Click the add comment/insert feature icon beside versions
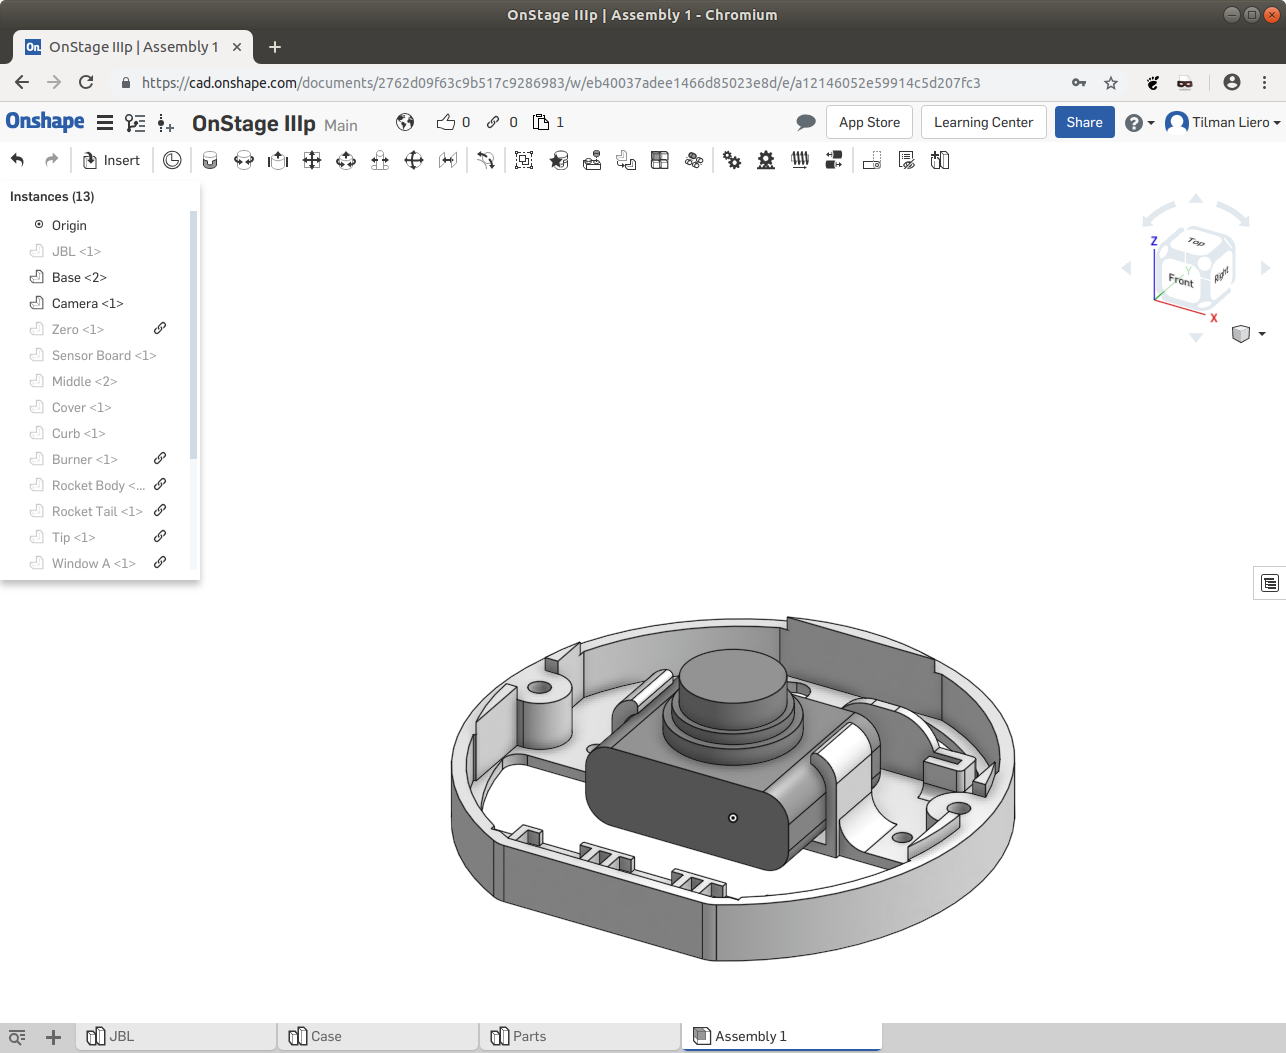 coord(166,123)
